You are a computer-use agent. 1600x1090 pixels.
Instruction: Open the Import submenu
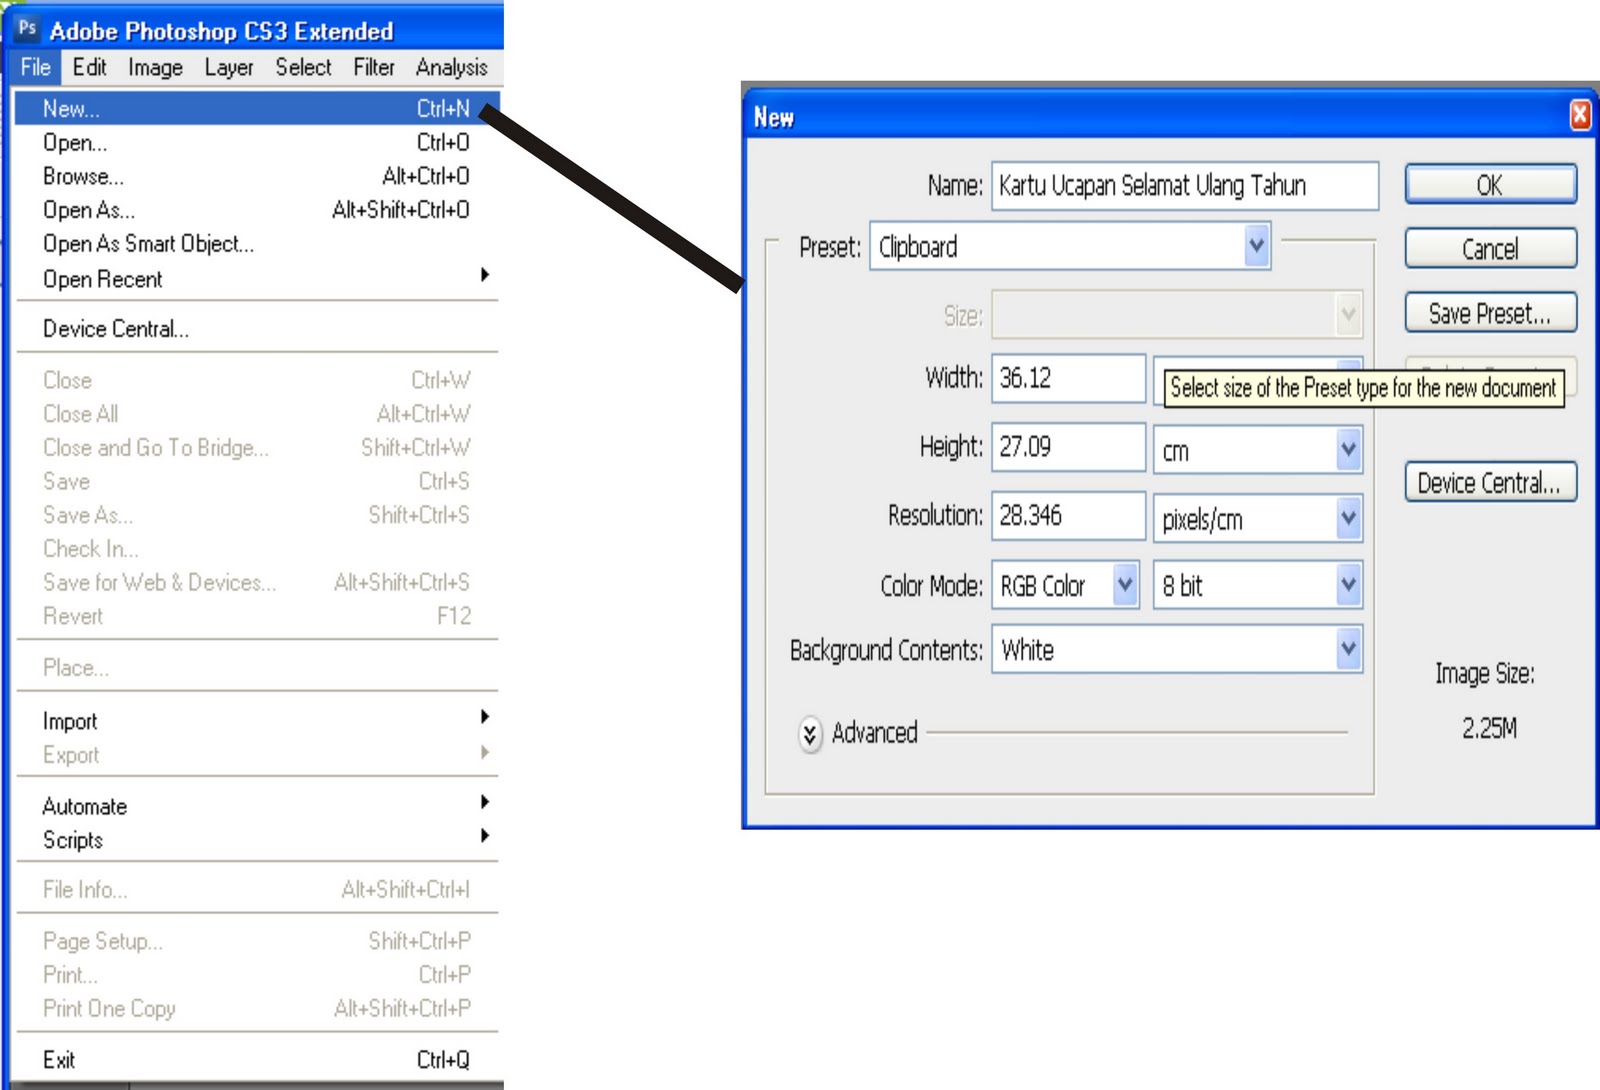point(257,720)
